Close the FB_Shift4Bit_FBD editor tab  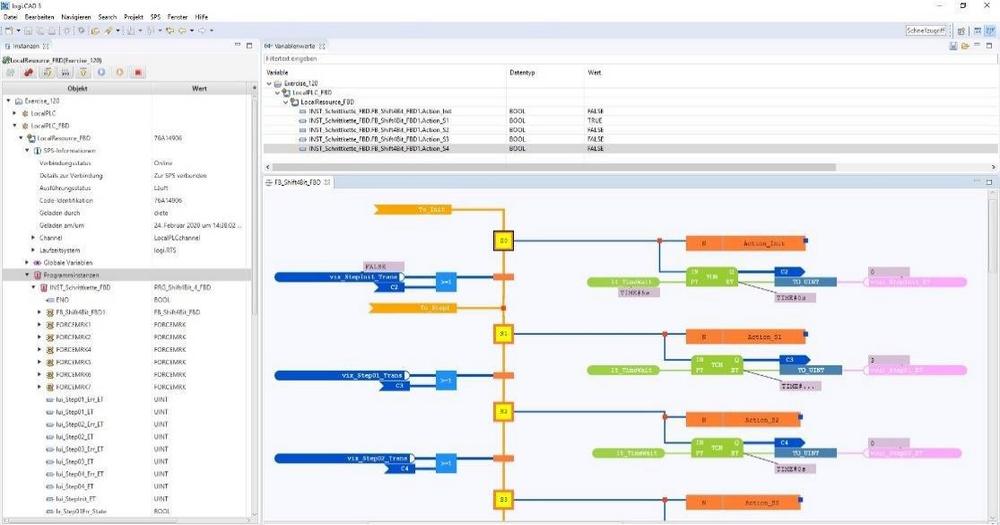(327, 182)
